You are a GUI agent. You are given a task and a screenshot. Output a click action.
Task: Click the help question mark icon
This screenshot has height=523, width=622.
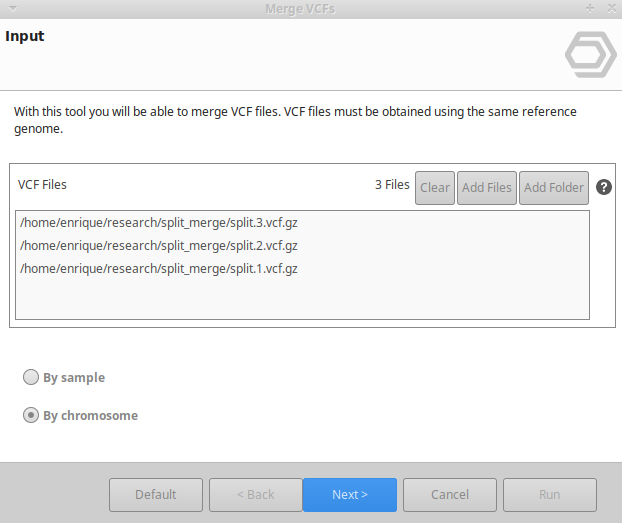tap(604, 187)
